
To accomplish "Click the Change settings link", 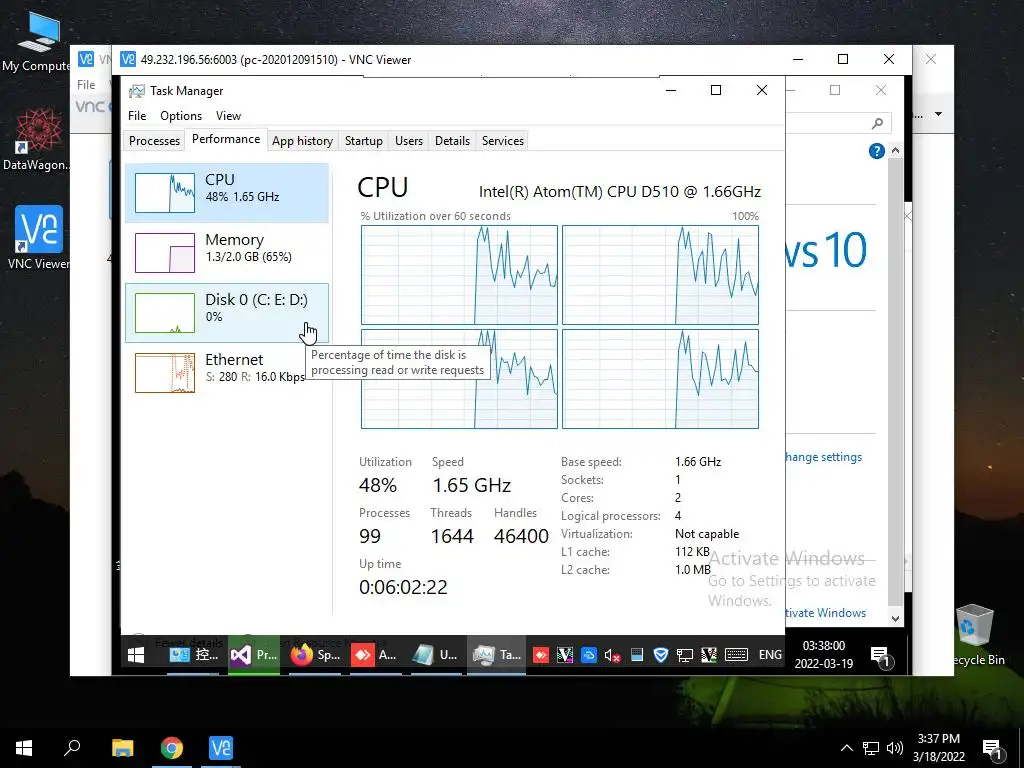I will (824, 457).
